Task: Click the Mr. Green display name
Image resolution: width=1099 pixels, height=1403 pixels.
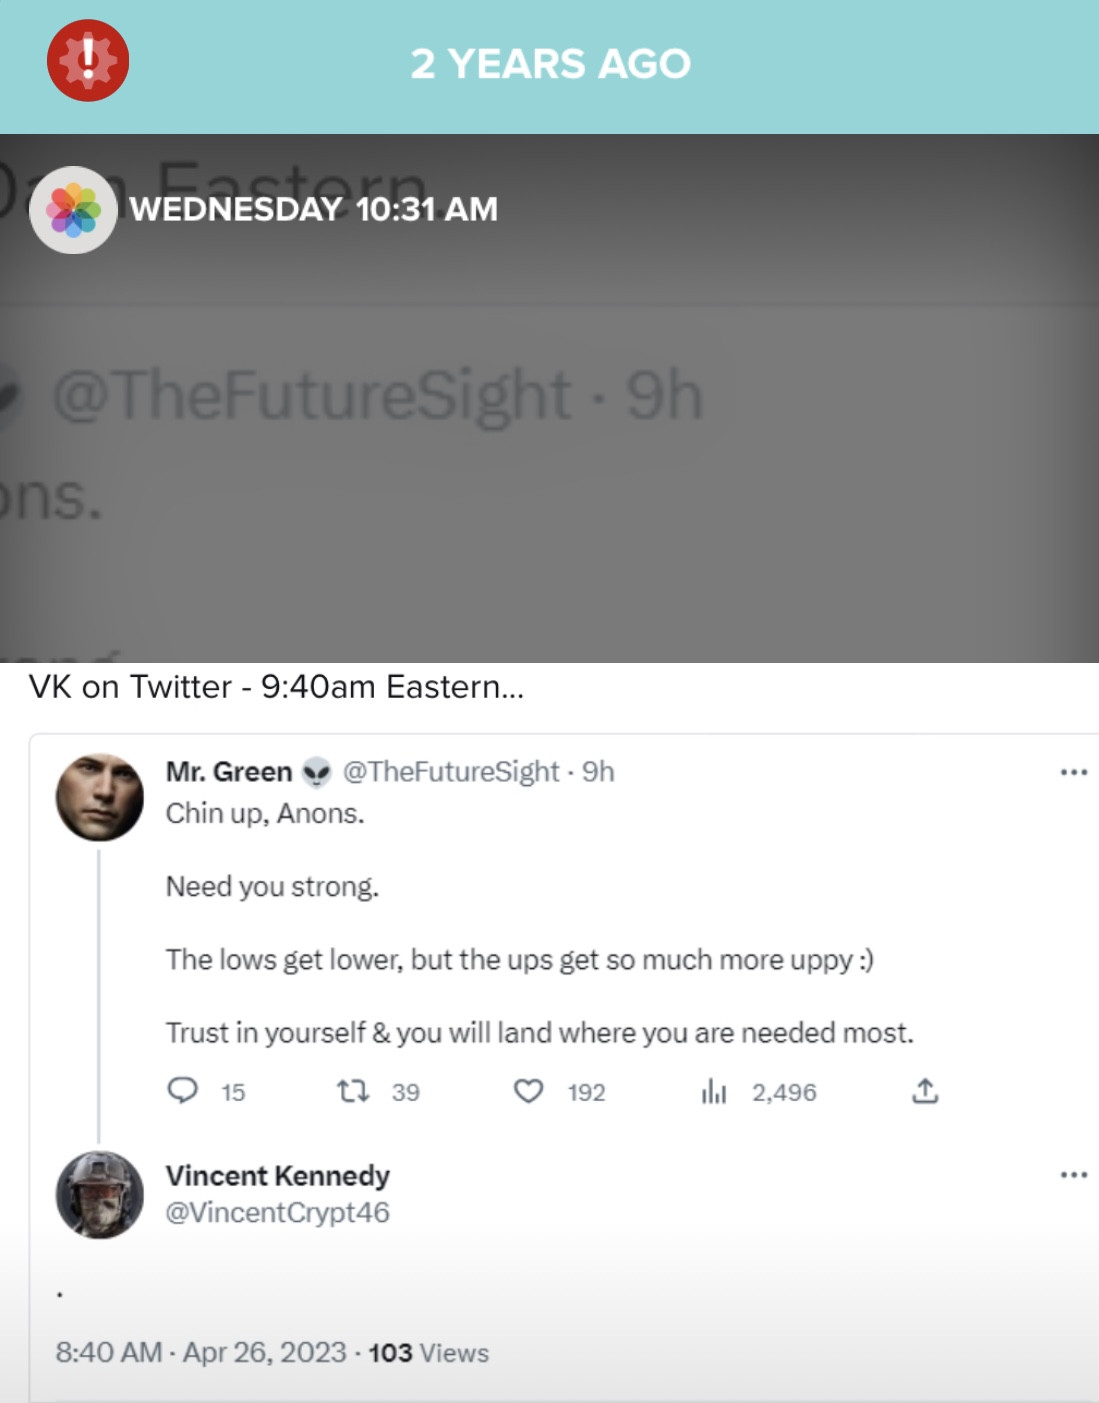Action: pyautogui.click(x=228, y=772)
